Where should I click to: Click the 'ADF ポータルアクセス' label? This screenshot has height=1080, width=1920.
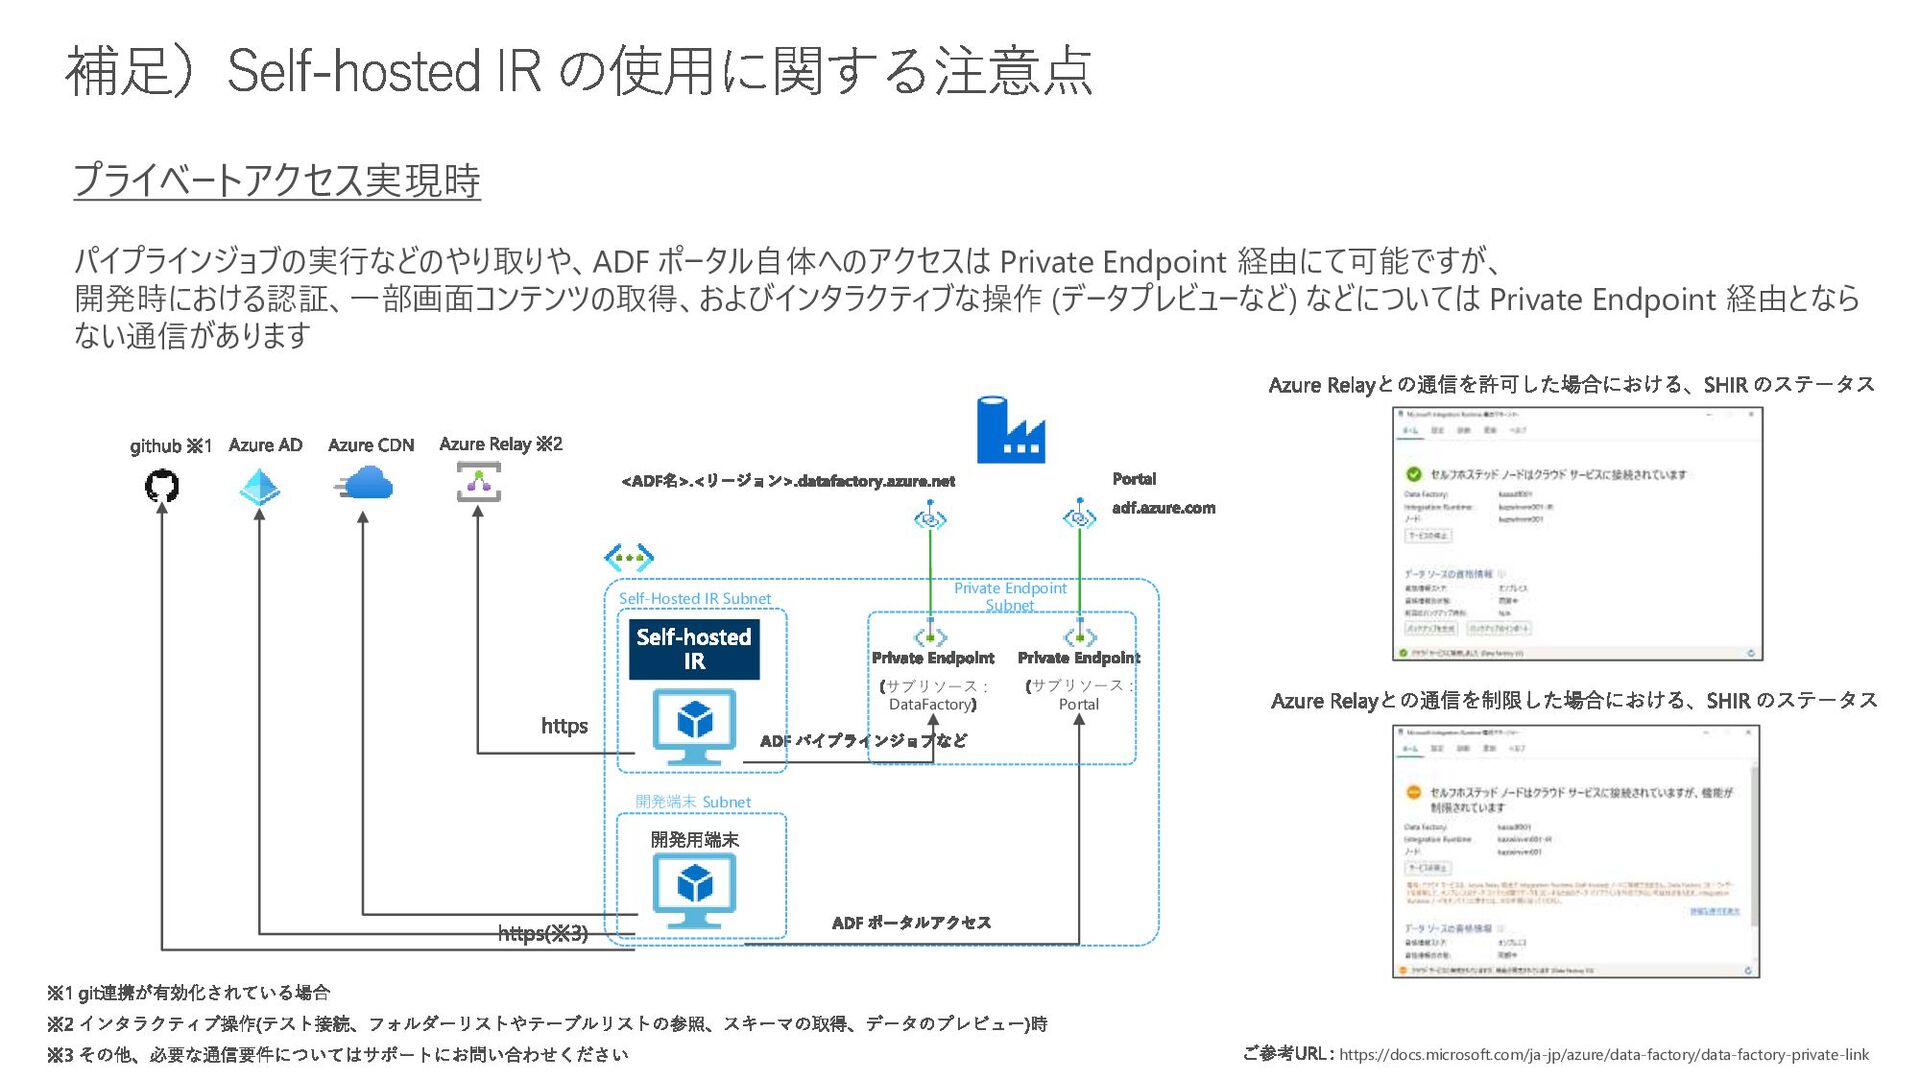pos(912,923)
